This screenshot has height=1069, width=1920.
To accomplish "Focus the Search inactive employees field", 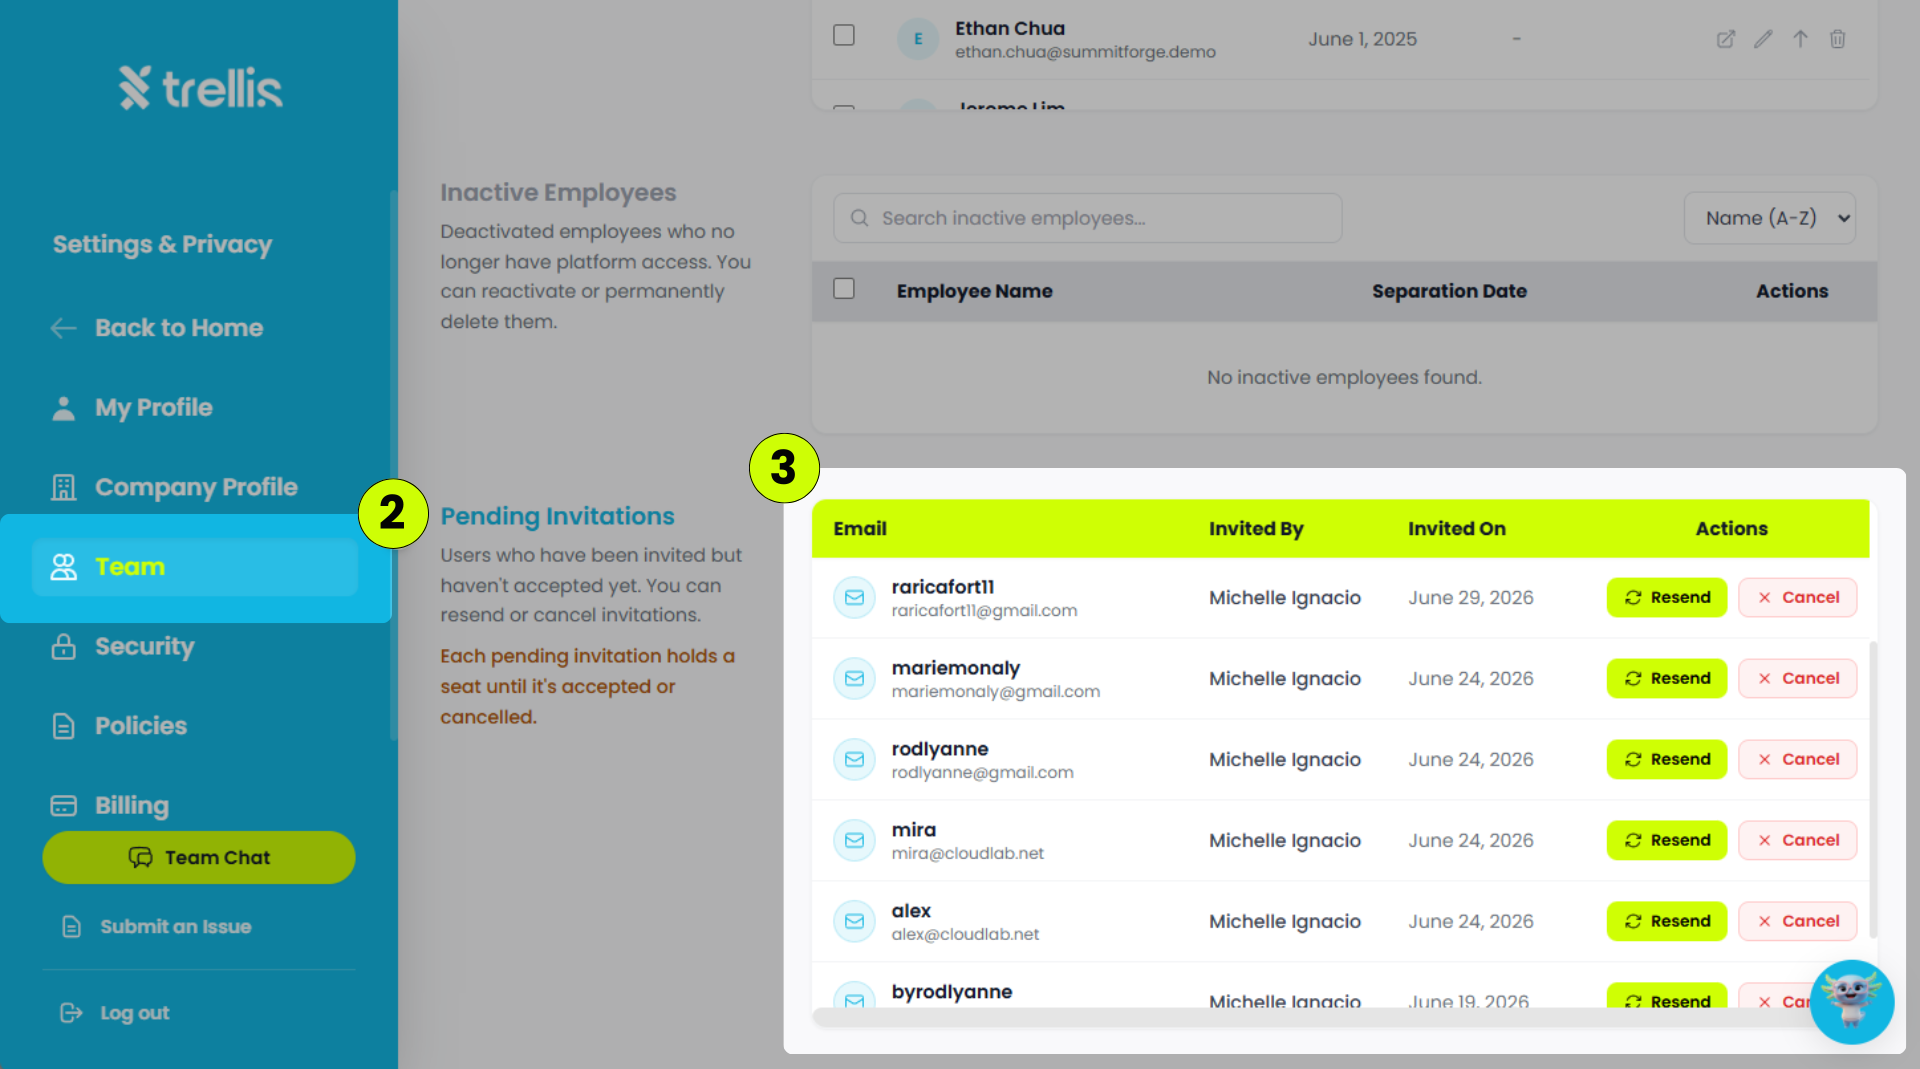I will [1087, 218].
